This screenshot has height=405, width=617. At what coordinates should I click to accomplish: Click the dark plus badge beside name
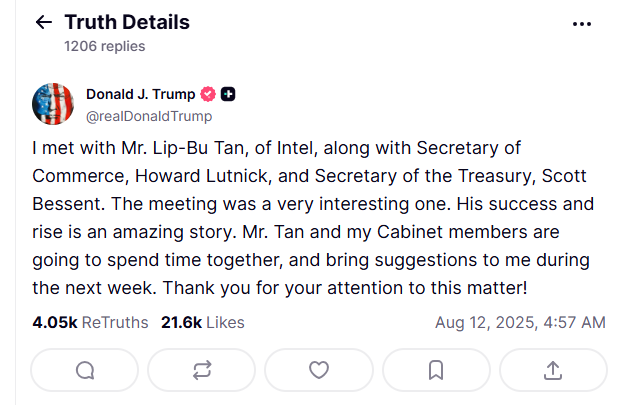[x=228, y=94]
